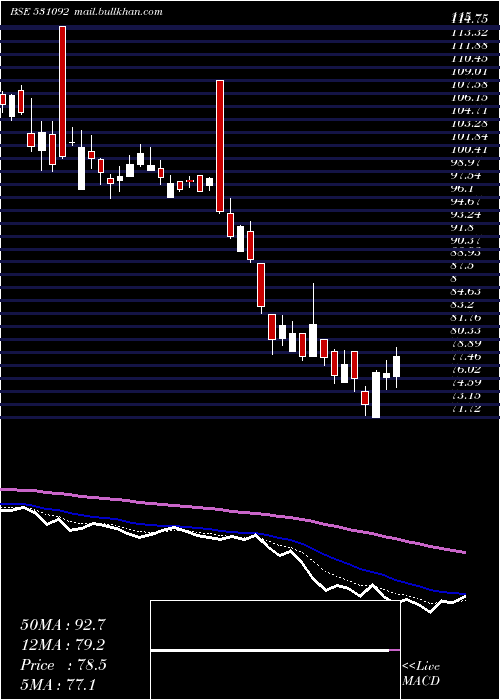The height and width of the screenshot is (700, 500).
Task: Select the 113.32 price axis label
Action: coord(467,32)
